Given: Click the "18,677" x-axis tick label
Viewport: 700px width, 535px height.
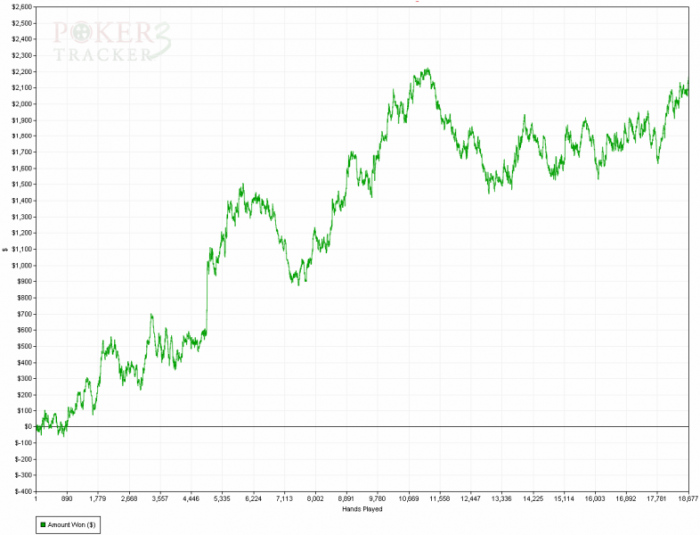Looking at the screenshot, I should coord(688,498).
